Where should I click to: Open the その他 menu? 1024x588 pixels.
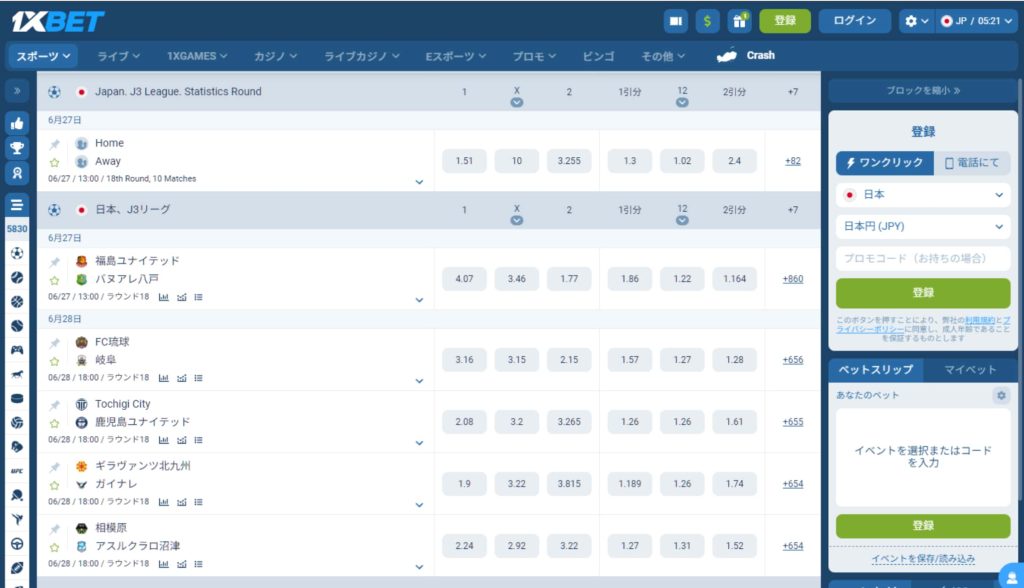pyautogui.click(x=663, y=56)
